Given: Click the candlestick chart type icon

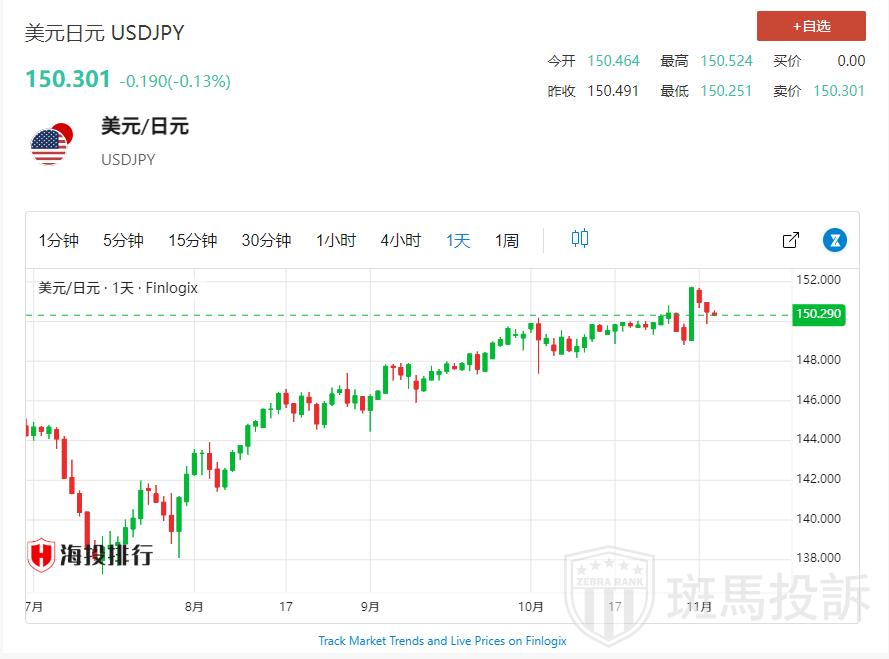Looking at the screenshot, I should (580, 239).
